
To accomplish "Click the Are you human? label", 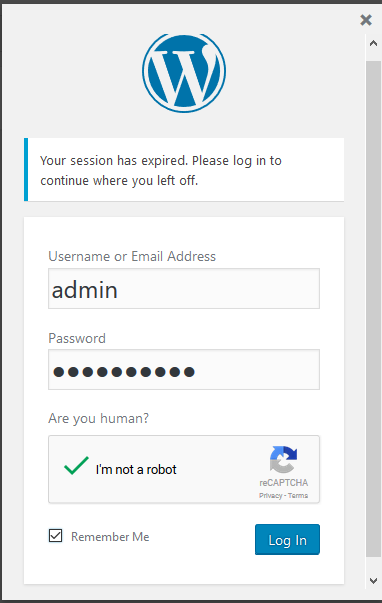I will (98, 418).
